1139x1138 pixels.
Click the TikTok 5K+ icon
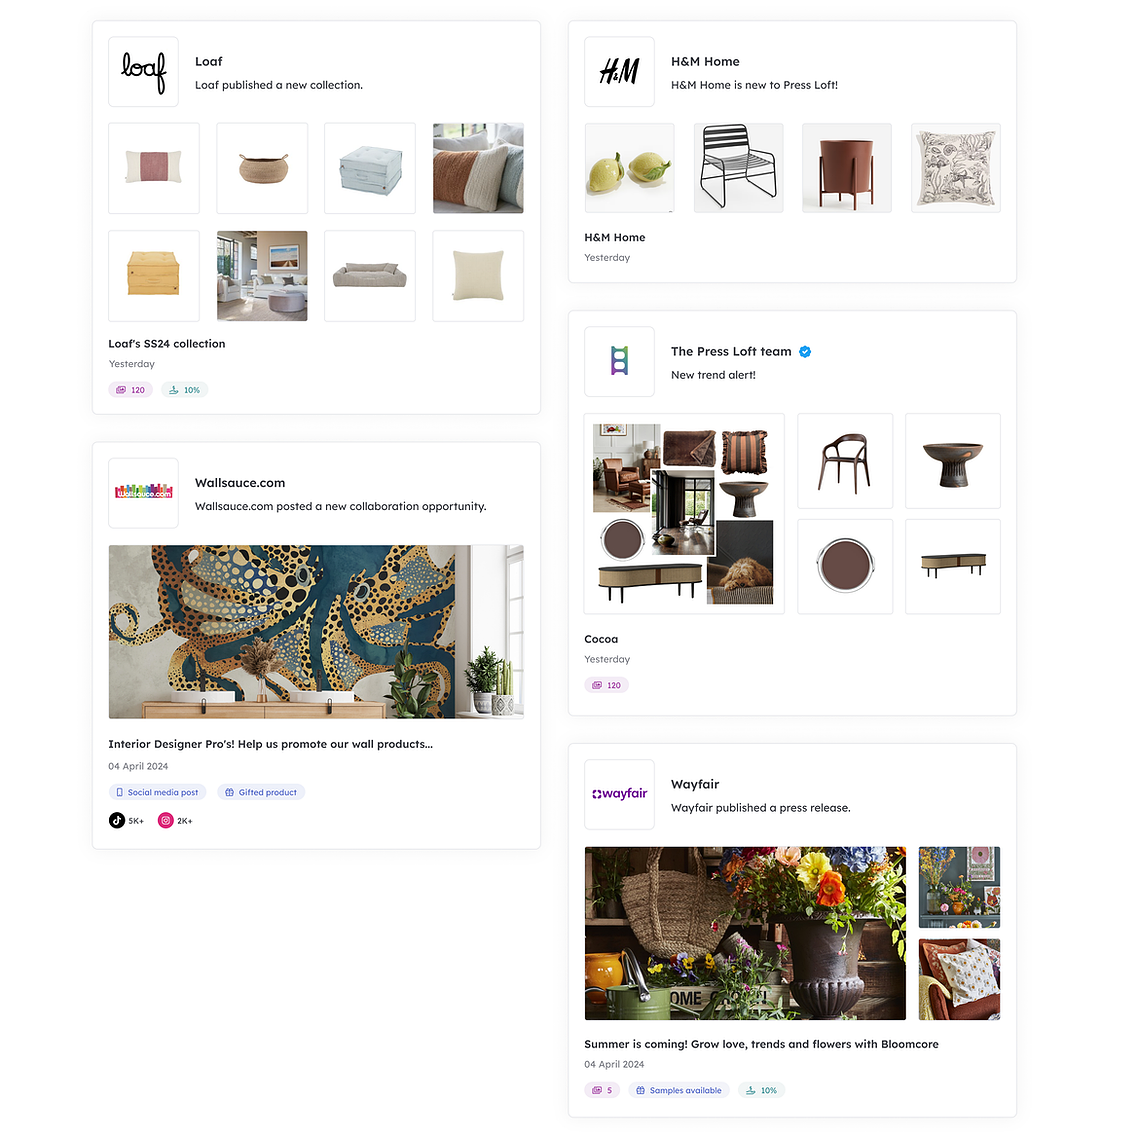pos(117,821)
